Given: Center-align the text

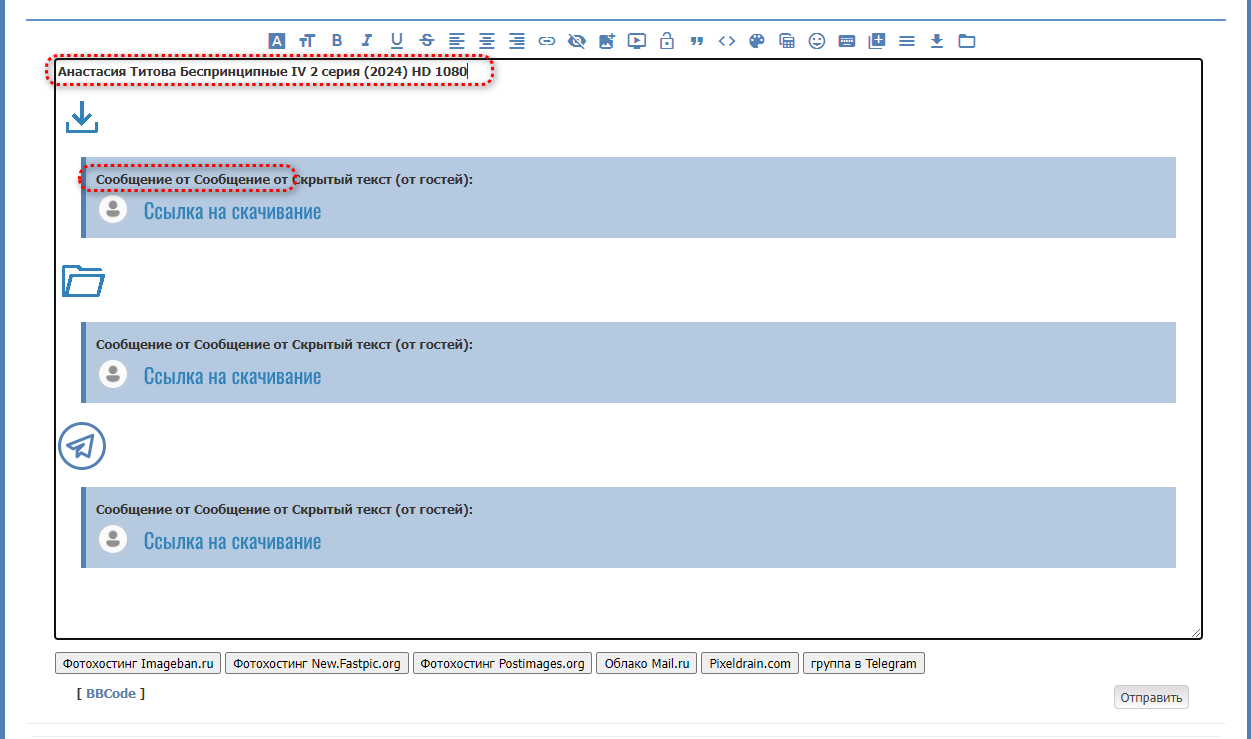Looking at the screenshot, I should click(x=487, y=41).
